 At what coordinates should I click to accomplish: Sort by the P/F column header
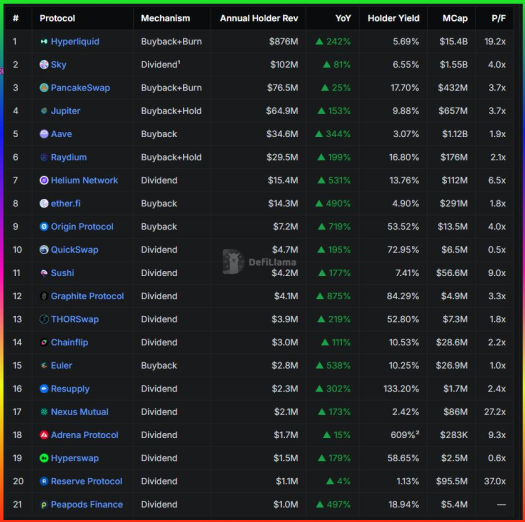click(498, 18)
